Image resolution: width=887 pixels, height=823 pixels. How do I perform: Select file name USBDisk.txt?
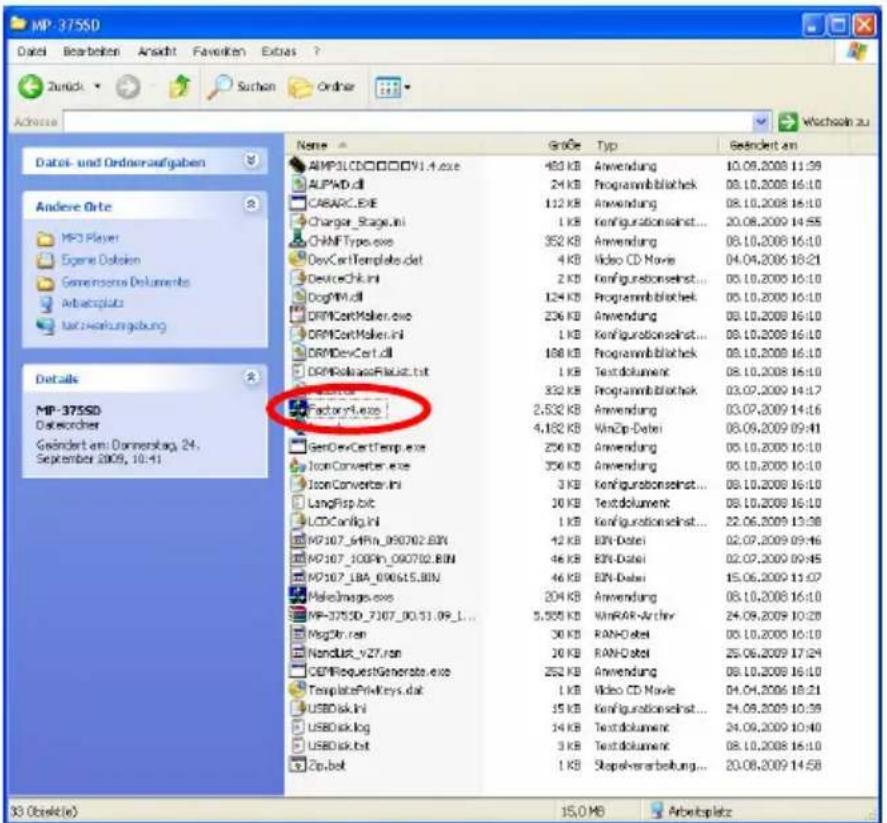pyautogui.click(x=338, y=746)
